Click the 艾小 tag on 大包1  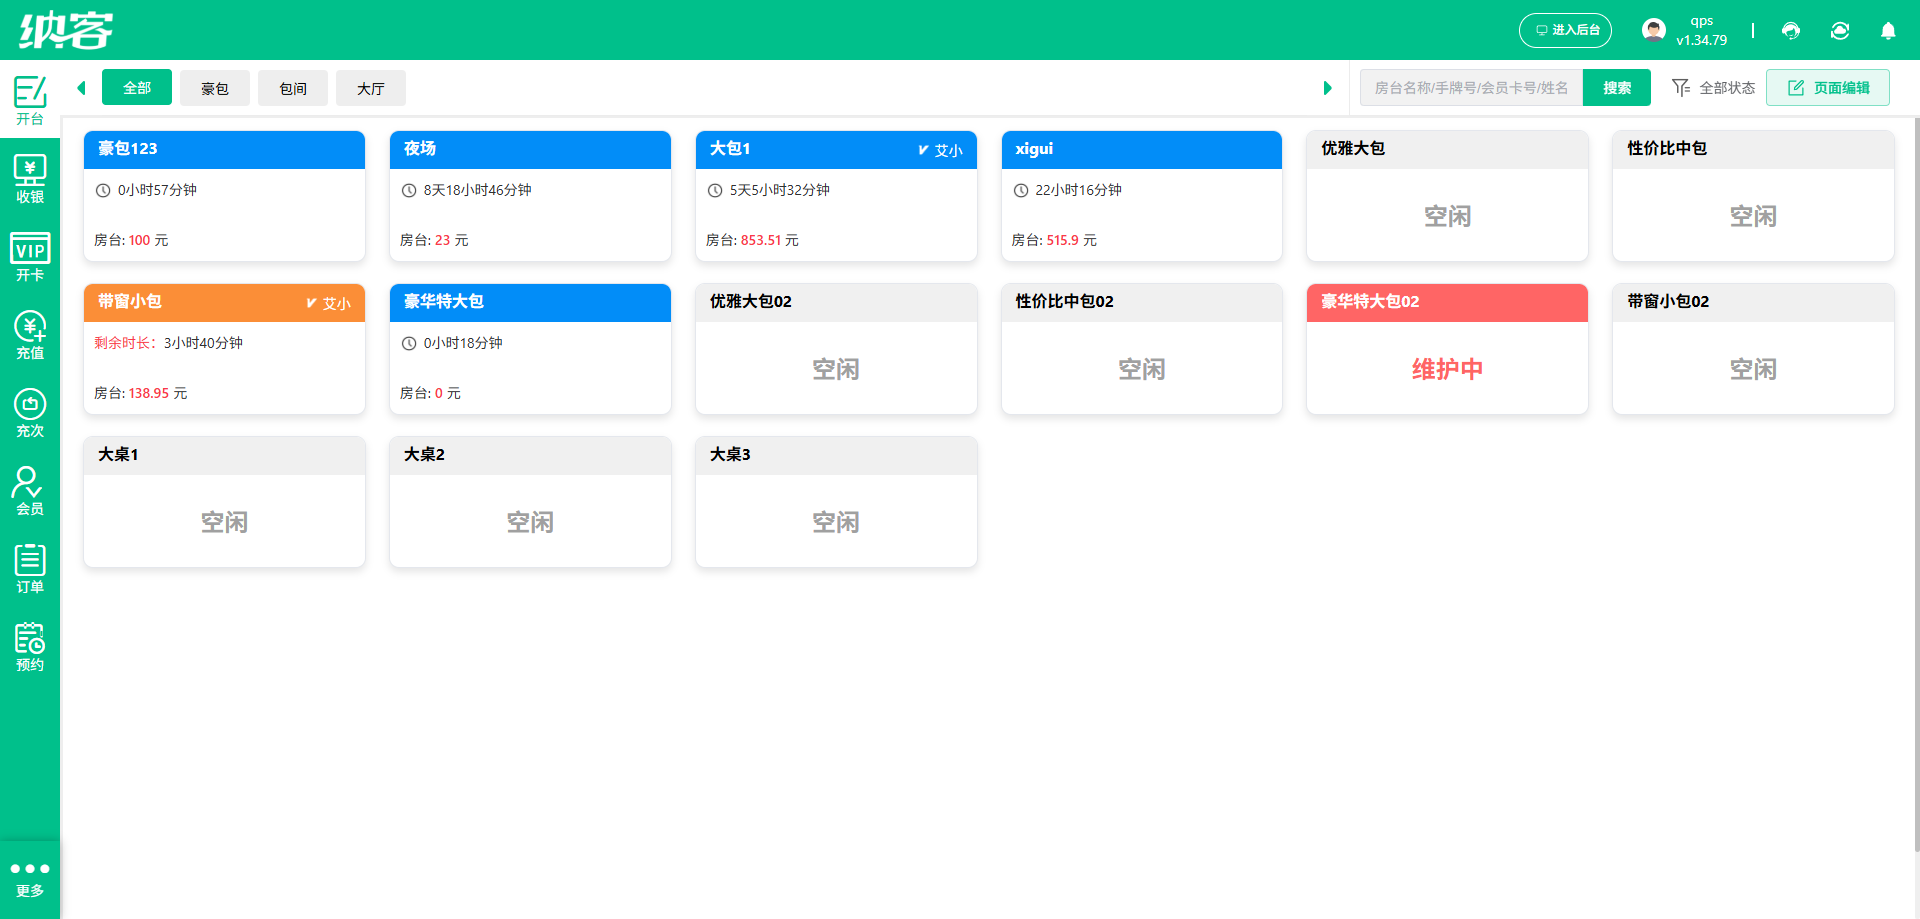[x=941, y=150]
